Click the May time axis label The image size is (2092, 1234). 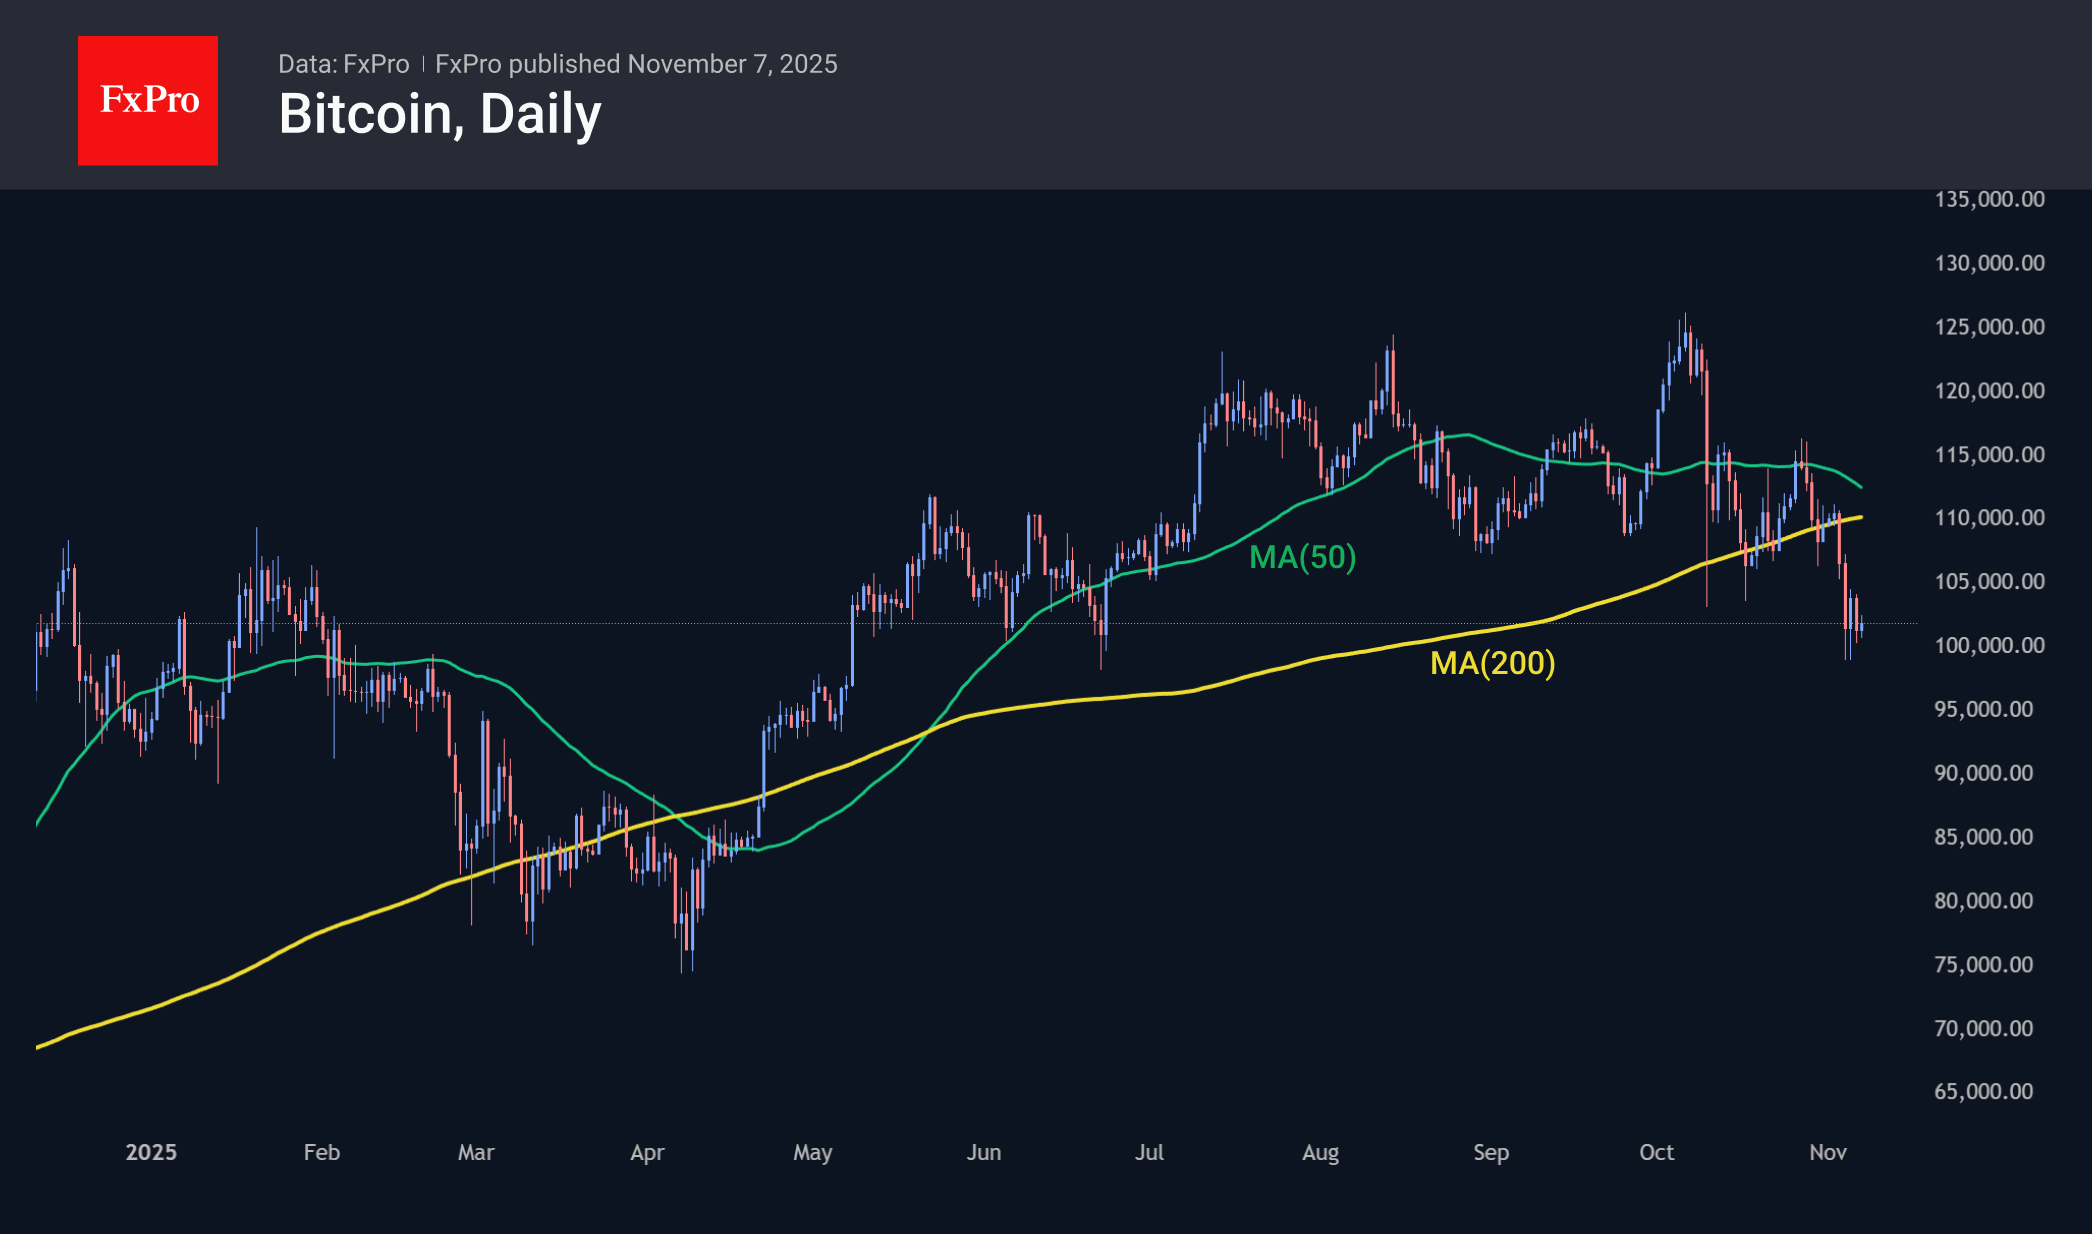(x=813, y=1152)
